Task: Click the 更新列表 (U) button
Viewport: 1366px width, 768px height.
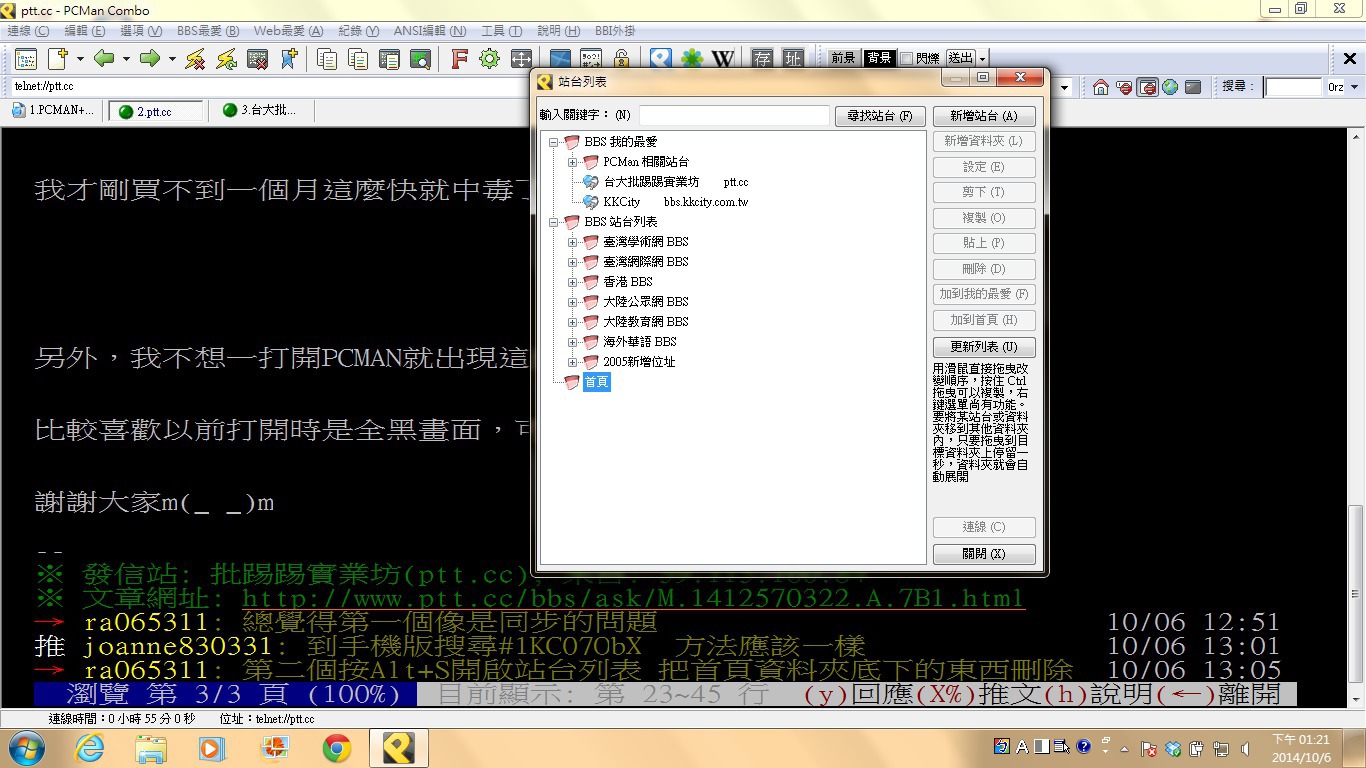Action: click(984, 347)
